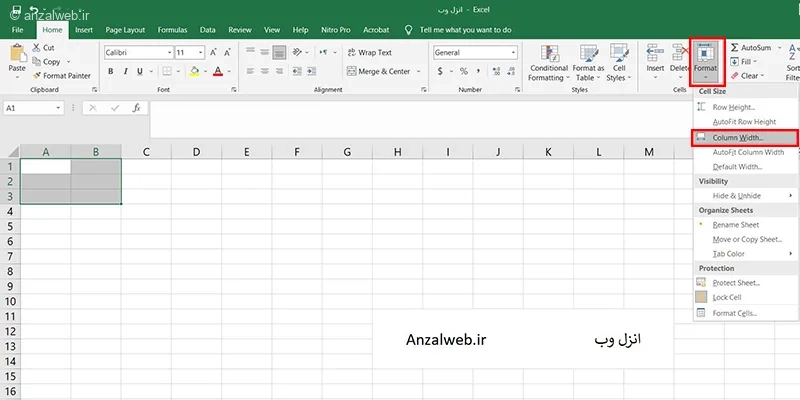The width and height of the screenshot is (800, 400).
Task: Click the Format as Table icon
Action: pyautogui.click(x=588, y=54)
